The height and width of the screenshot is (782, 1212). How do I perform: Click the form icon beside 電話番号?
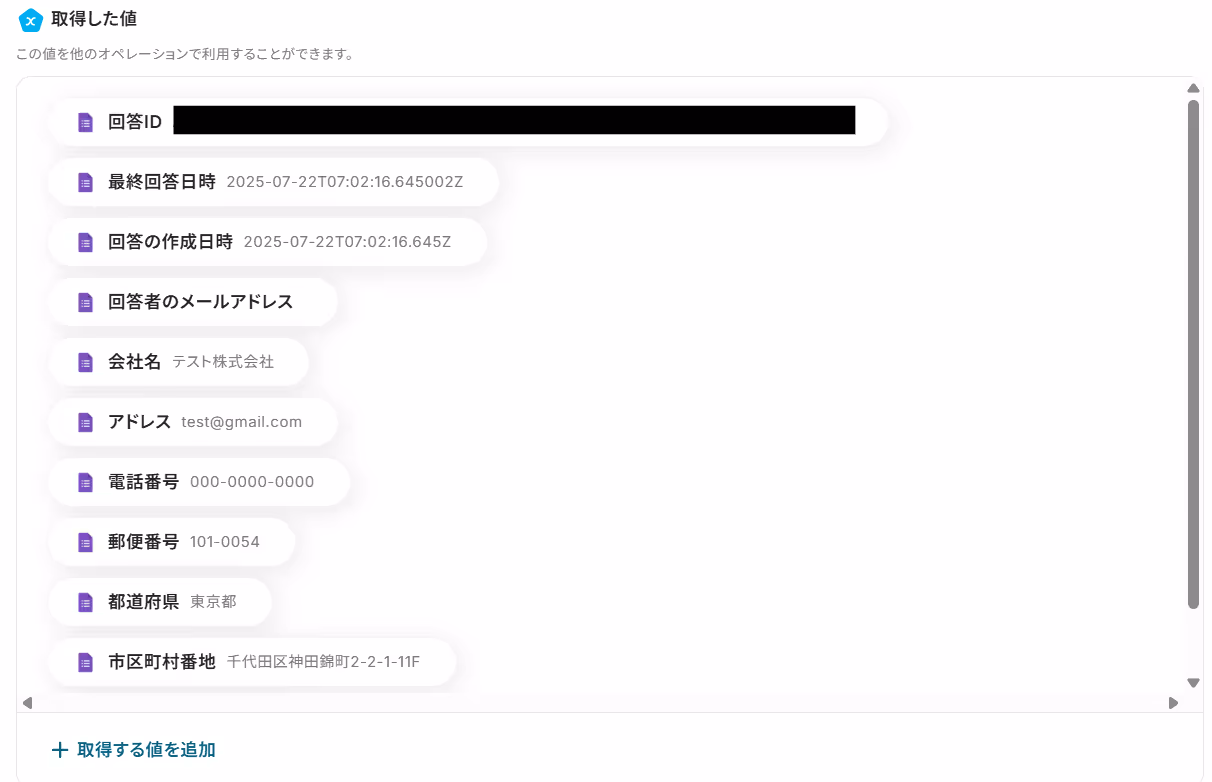(x=86, y=482)
